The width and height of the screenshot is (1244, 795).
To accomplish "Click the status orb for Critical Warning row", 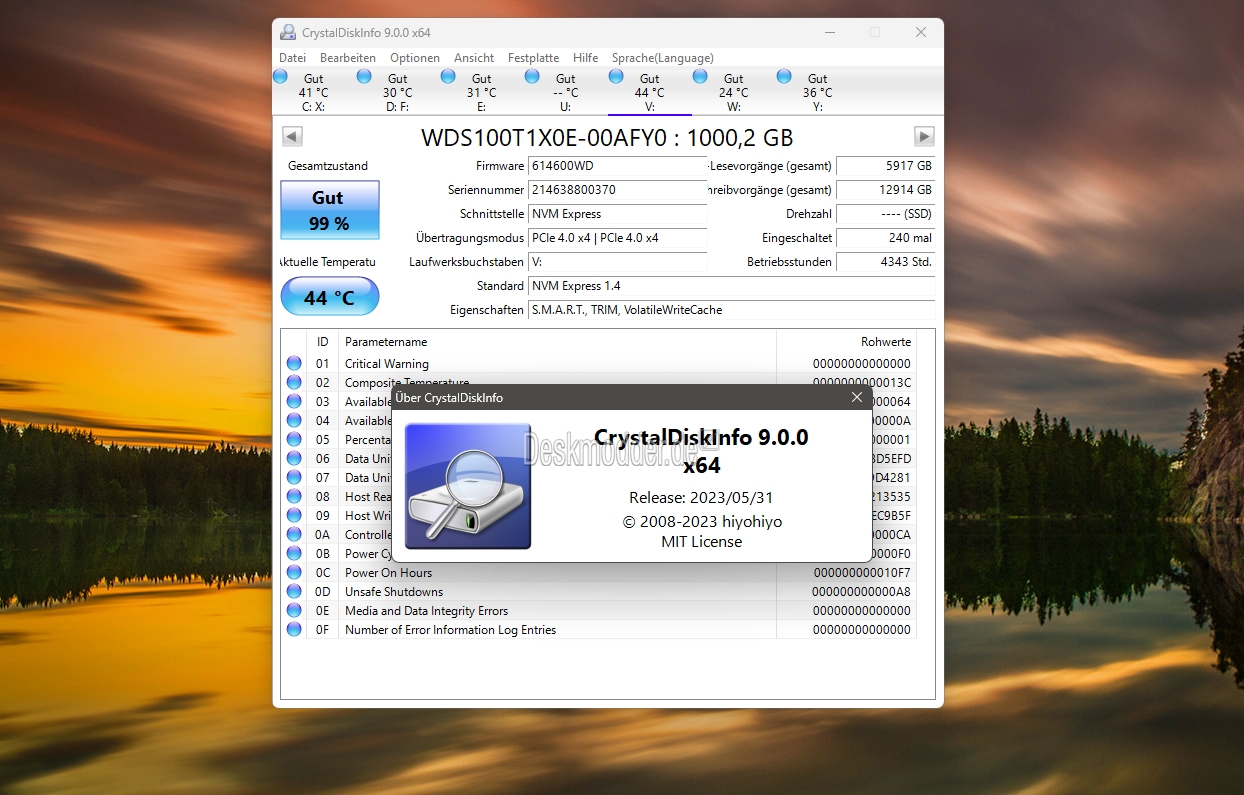I will [294, 364].
